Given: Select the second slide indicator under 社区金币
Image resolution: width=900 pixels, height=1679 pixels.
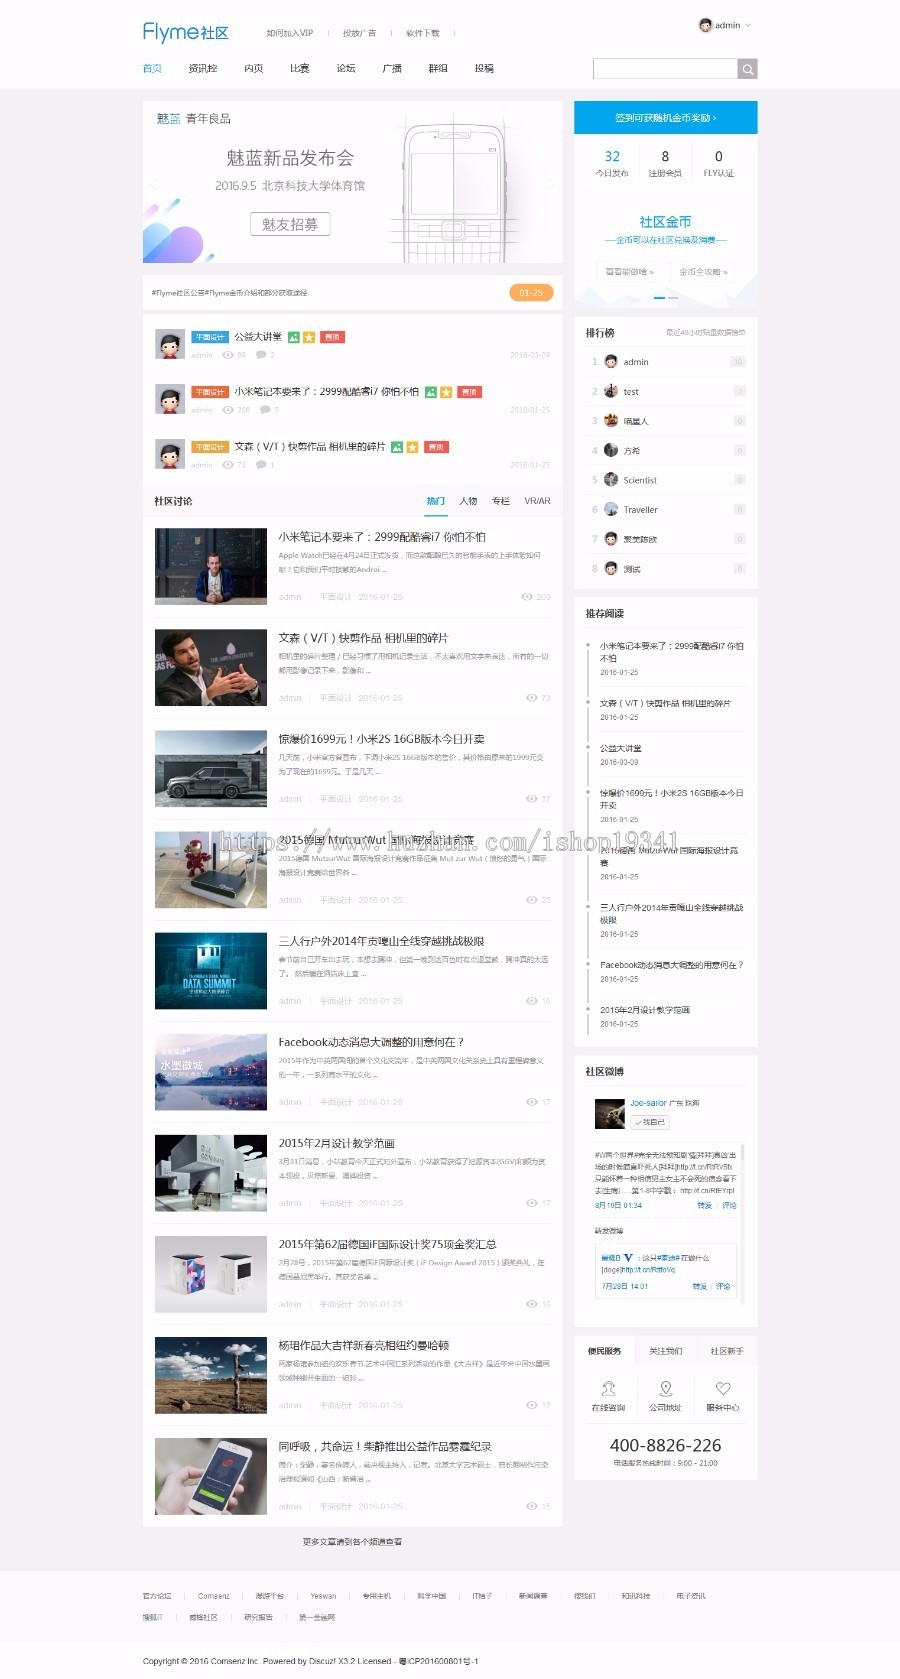Looking at the screenshot, I should click(x=673, y=298).
